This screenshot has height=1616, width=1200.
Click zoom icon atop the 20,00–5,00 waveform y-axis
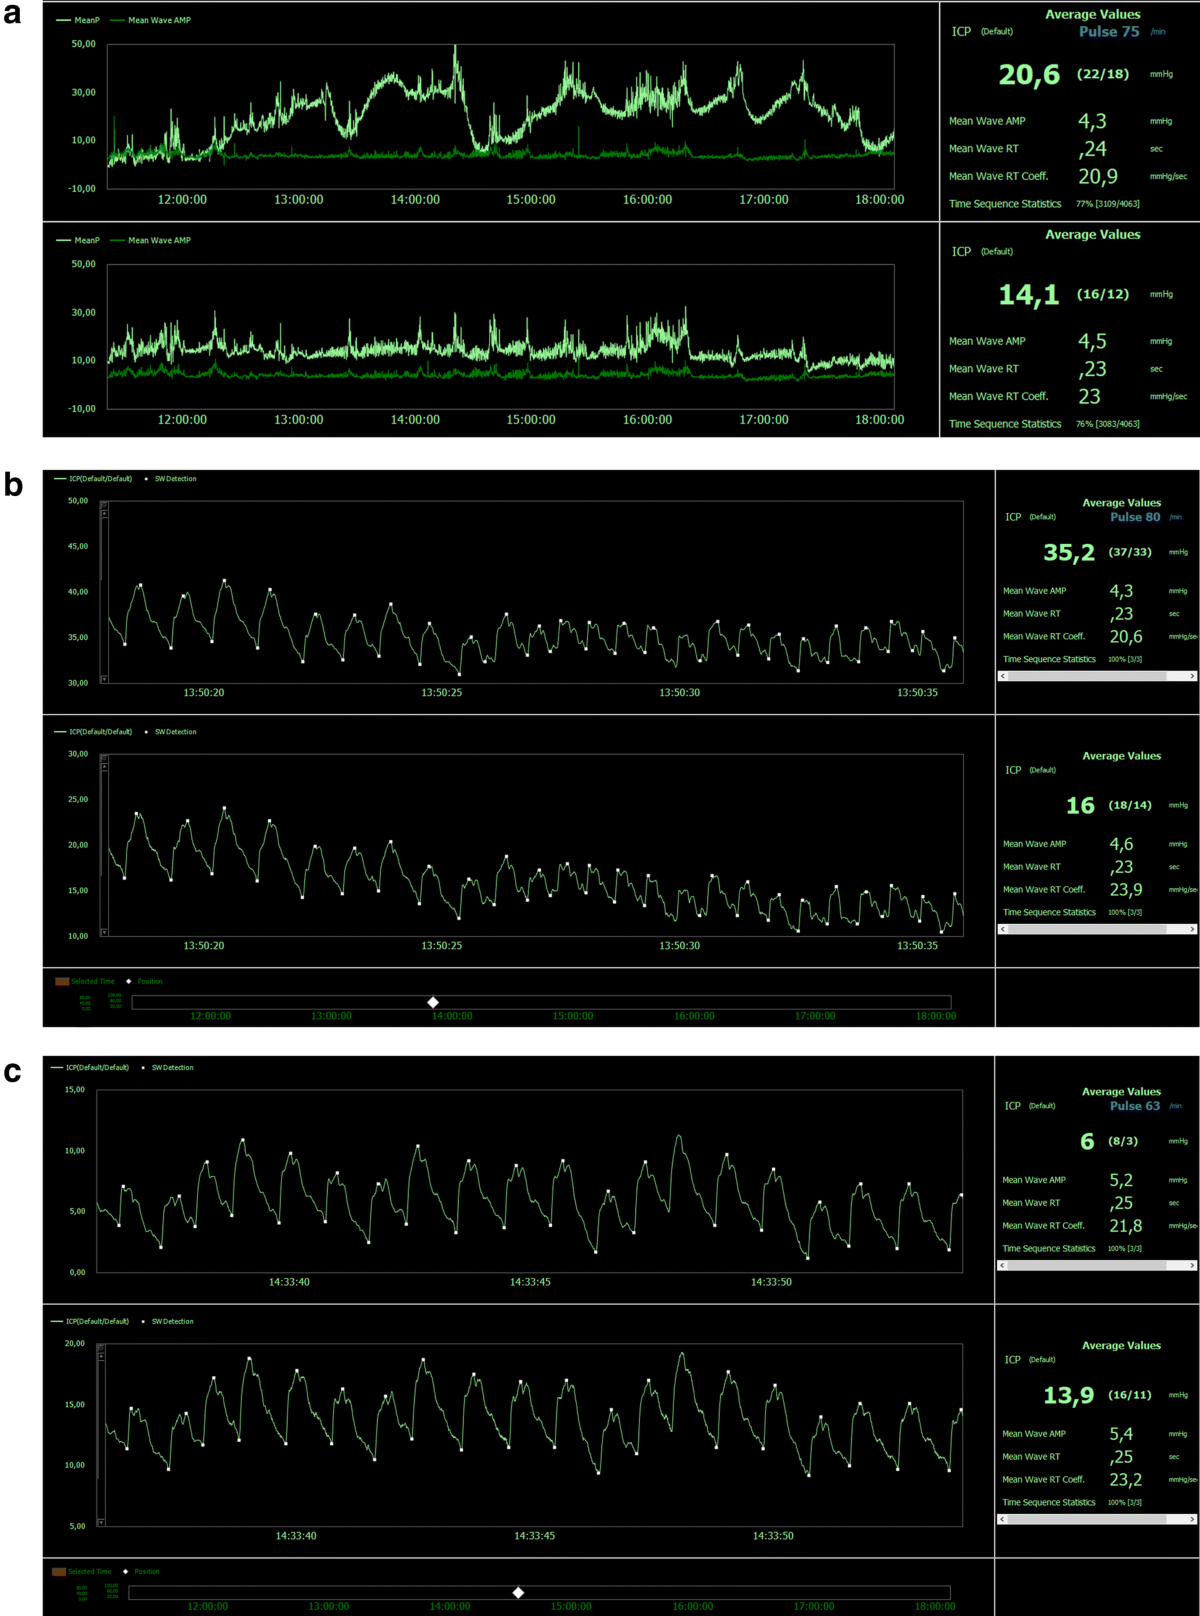click(101, 1348)
